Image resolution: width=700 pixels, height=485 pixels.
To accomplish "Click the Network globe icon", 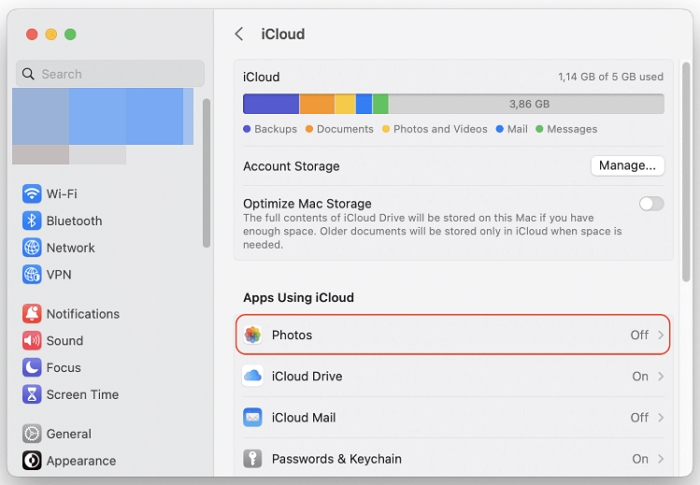I will [x=32, y=247].
